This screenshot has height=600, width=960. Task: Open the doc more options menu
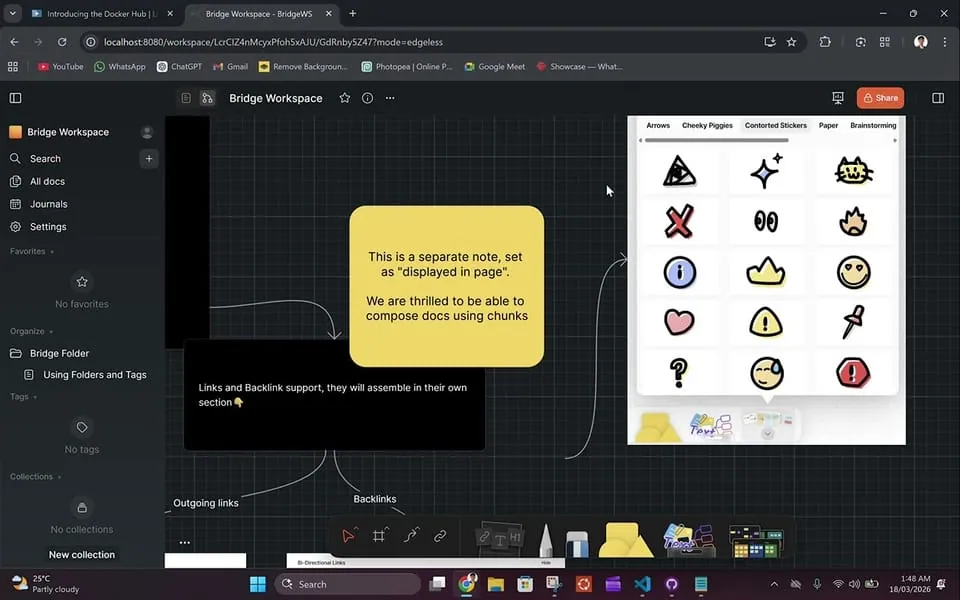[x=390, y=98]
